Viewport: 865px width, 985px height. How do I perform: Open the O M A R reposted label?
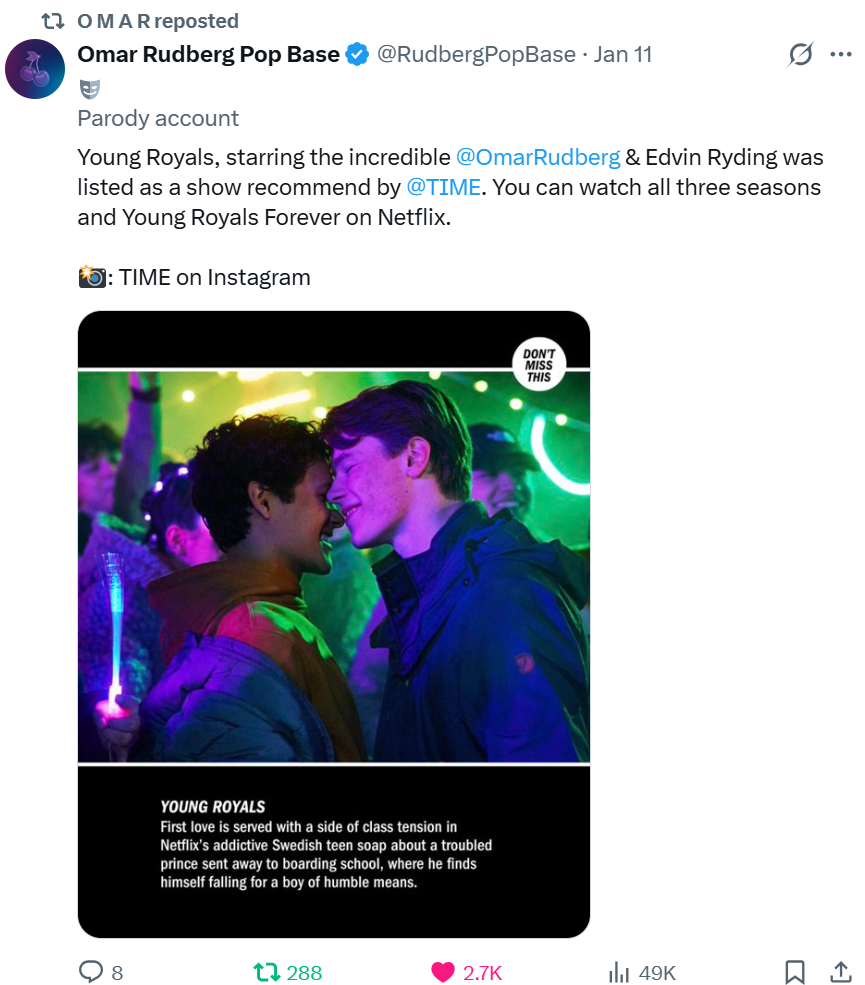coord(157,21)
